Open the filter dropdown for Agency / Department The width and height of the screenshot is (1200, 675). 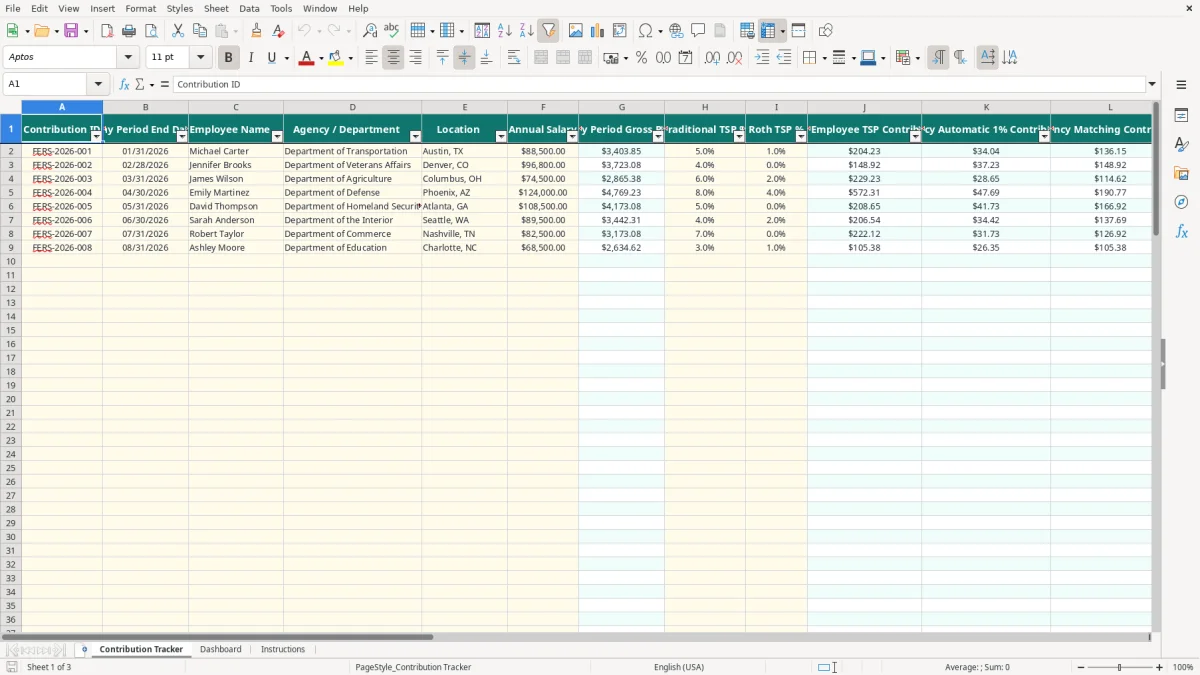[x=415, y=137]
